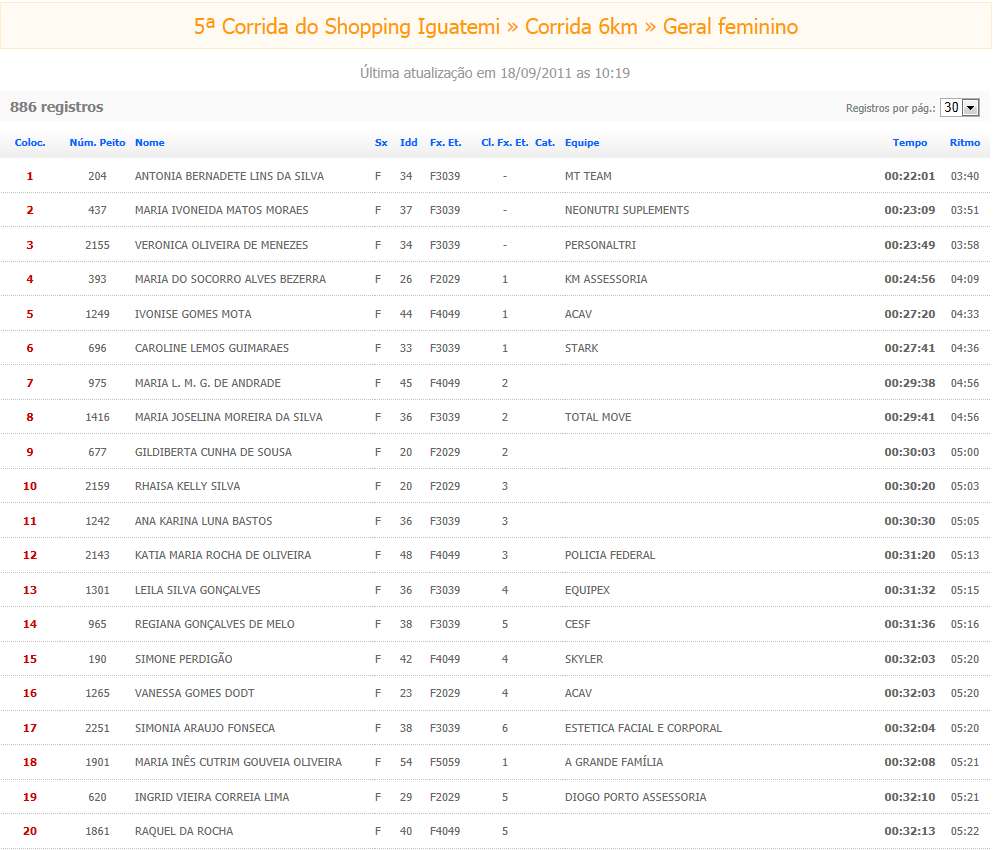Sort by Idd age column
The image size is (994, 850).
tap(408, 143)
